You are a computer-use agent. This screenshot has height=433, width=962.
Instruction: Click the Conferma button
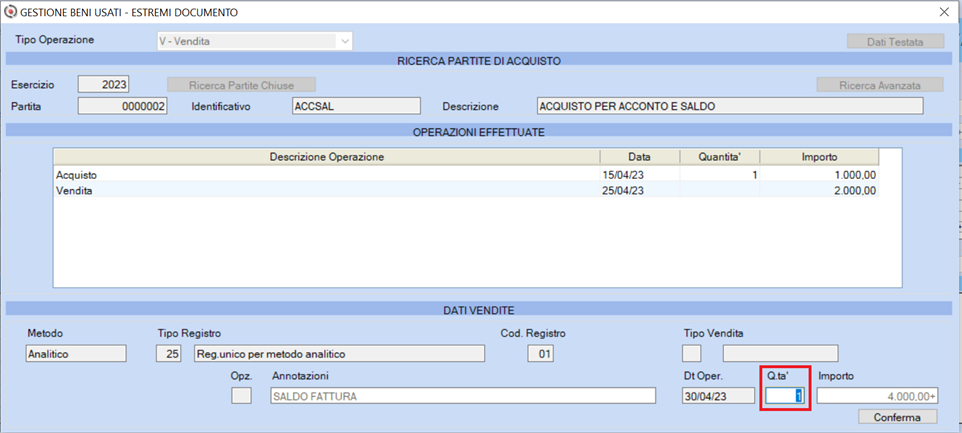[897, 417]
